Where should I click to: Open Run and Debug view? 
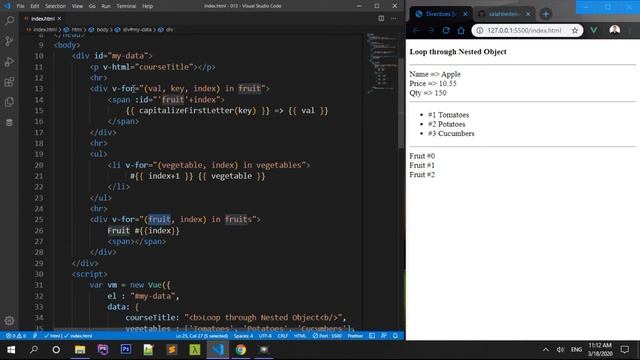tap(9, 62)
